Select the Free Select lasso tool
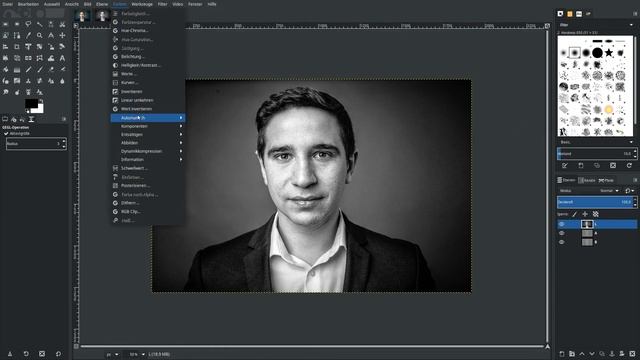Screen dimensions: 640x360 (x=28, y=24)
